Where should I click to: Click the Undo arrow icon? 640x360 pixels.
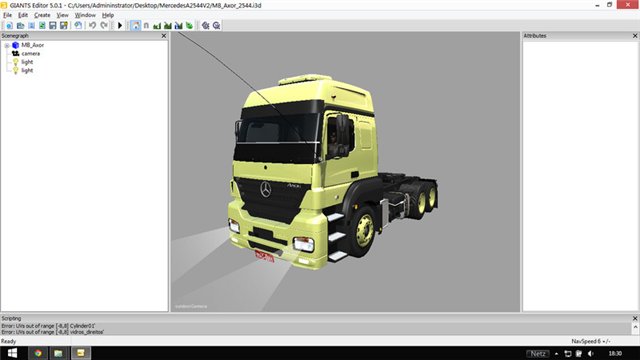coord(93,25)
